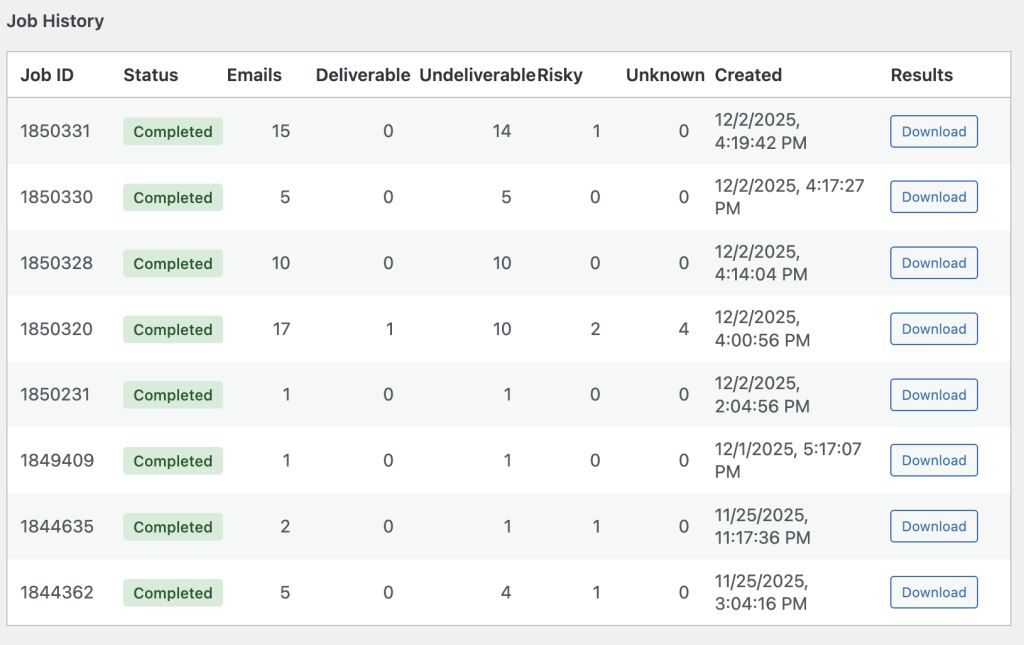Screen dimensions: 1024x645
Task: Download results for job 1850331
Action: point(933,132)
